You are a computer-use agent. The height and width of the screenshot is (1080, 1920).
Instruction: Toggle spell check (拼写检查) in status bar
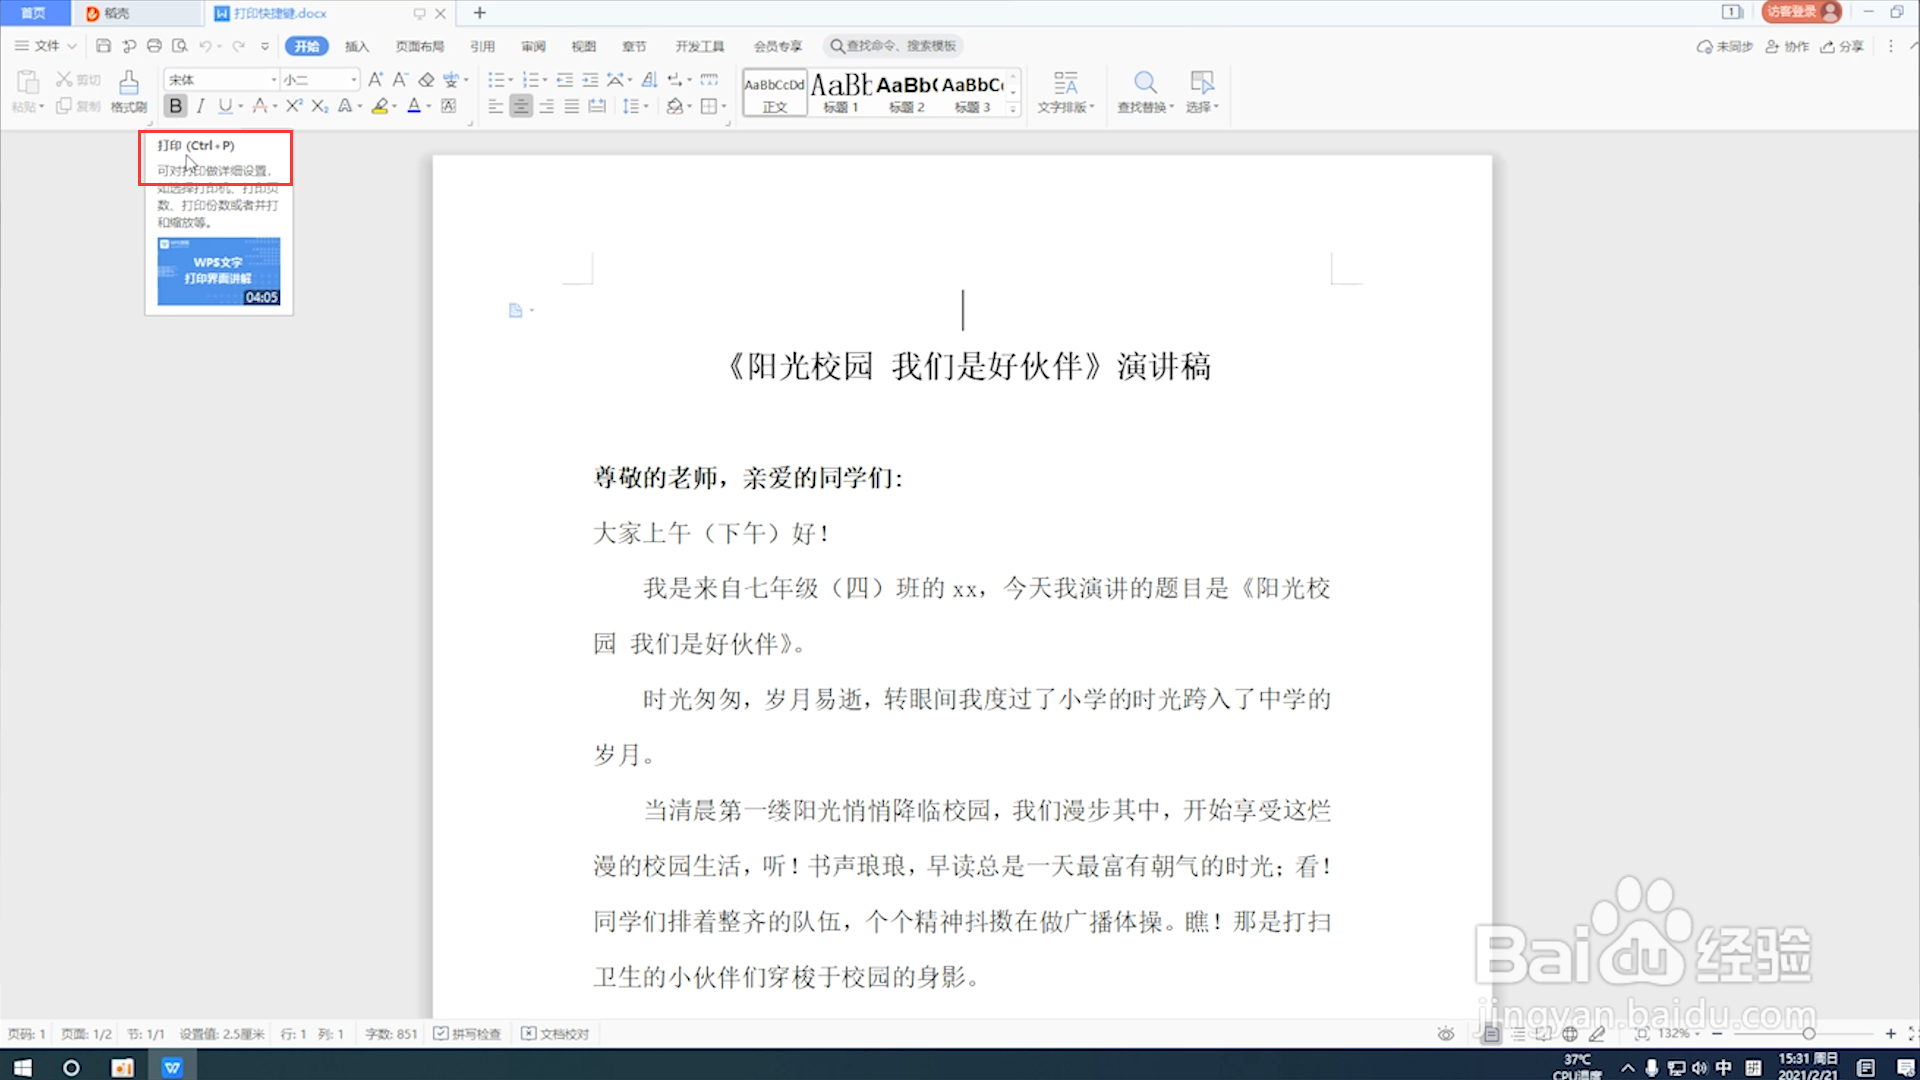point(467,1034)
